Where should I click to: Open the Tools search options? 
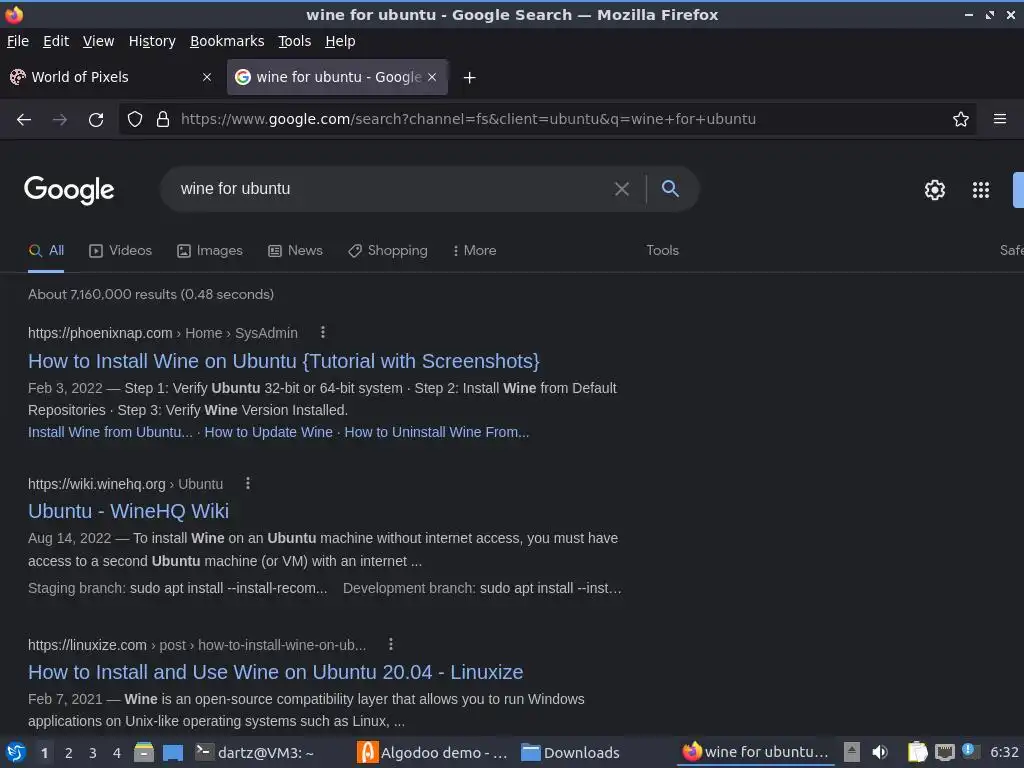[662, 250]
